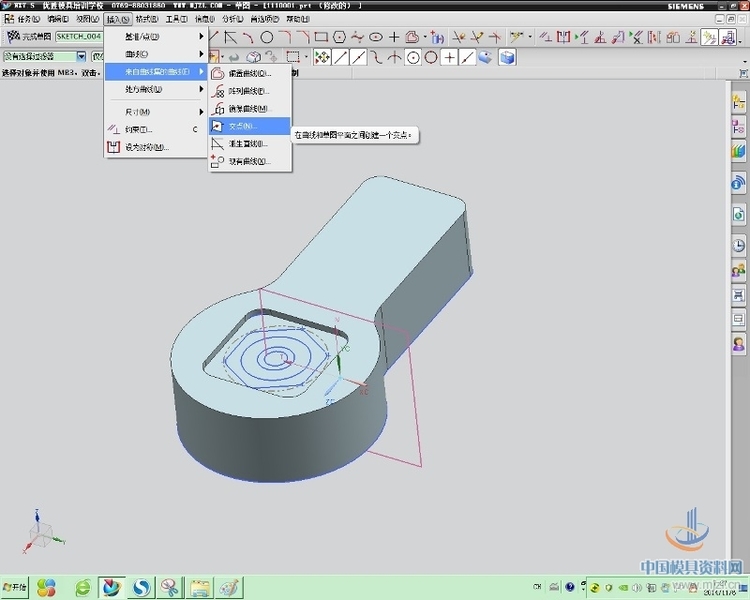The height and width of the screenshot is (600, 750).
Task: Open Internet Explorer from the taskbar
Action: 82,587
